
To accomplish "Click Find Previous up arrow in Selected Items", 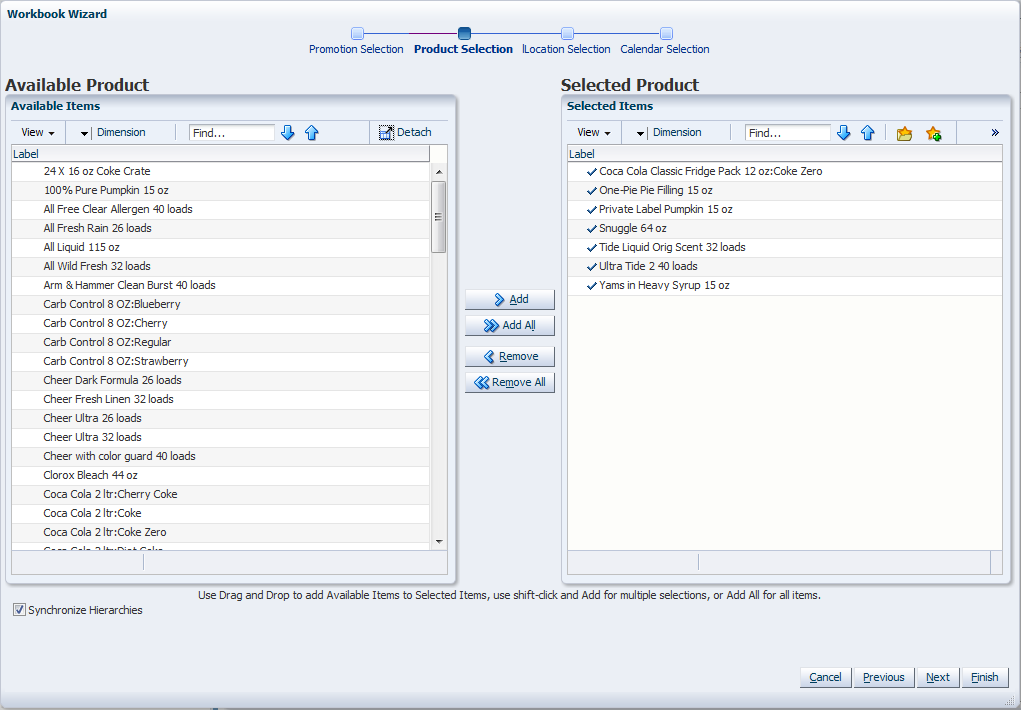I will (x=868, y=133).
